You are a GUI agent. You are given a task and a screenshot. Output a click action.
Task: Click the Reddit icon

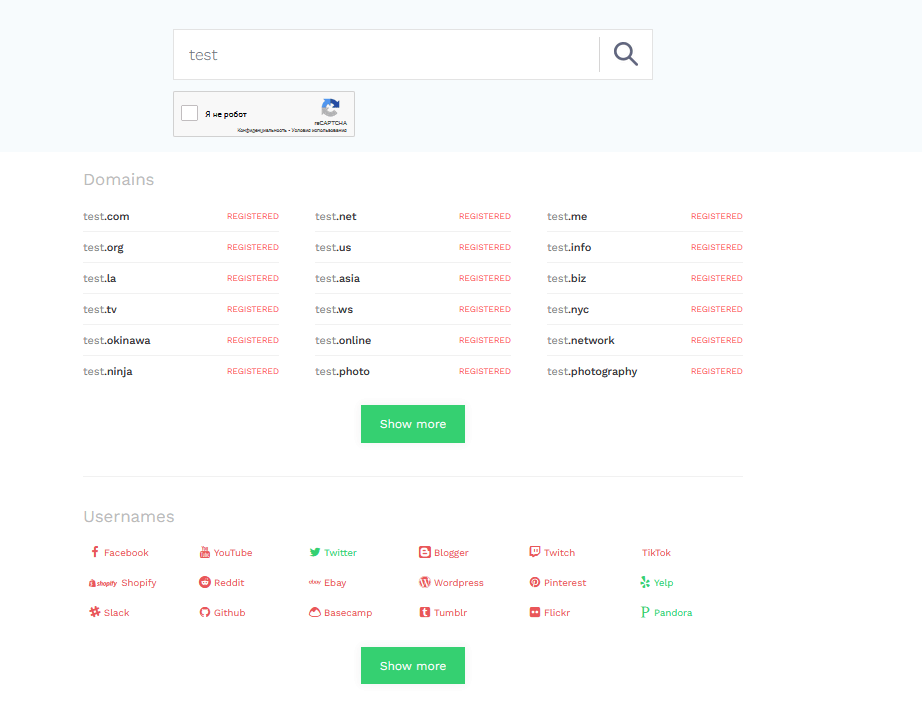tap(205, 582)
